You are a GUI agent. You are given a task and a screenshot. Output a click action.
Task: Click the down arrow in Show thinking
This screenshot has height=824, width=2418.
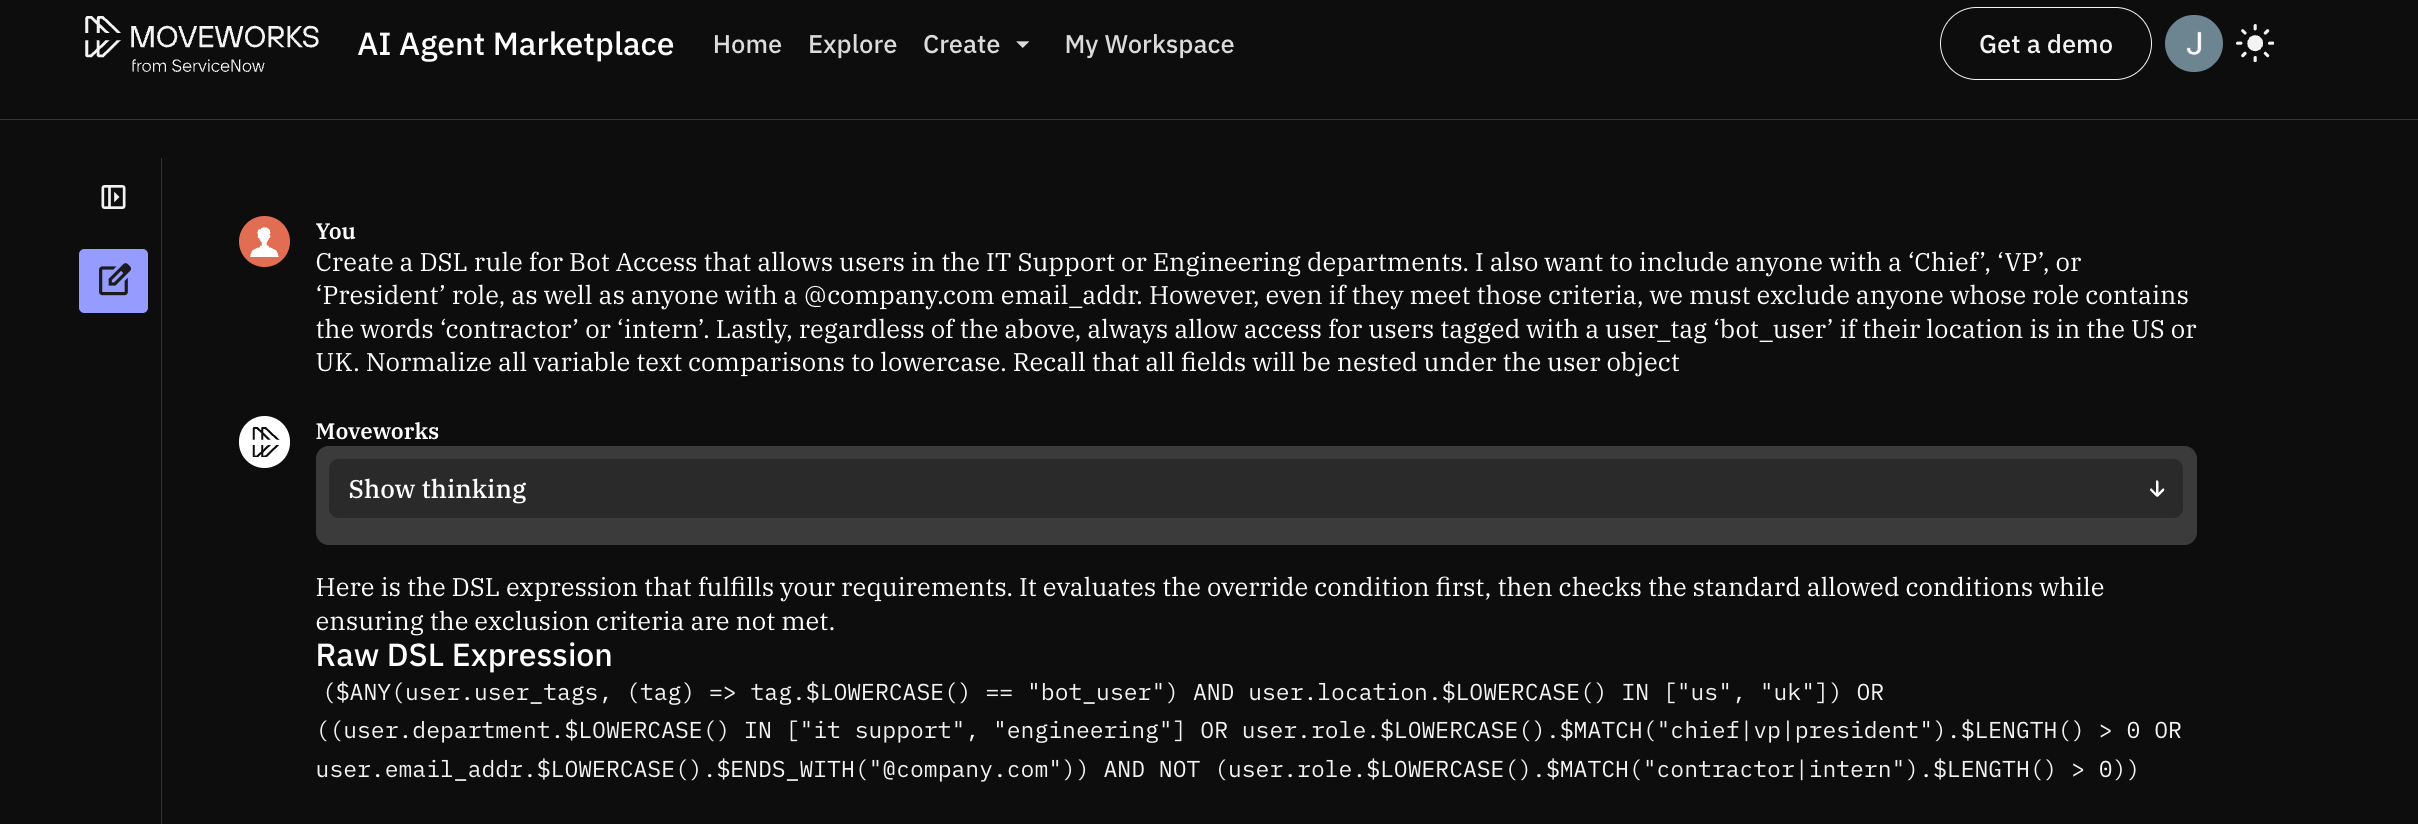[x=2157, y=489]
